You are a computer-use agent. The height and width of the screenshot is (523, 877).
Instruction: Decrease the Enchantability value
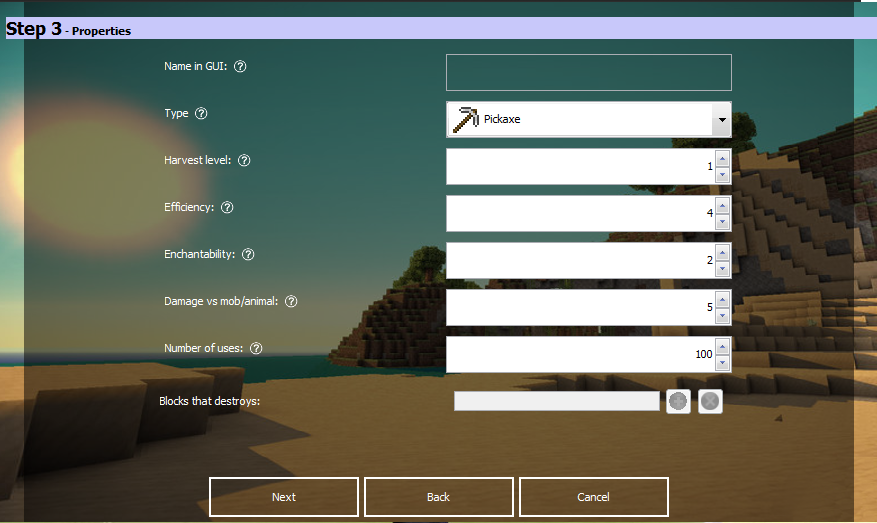pyautogui.click(x=722, y=268)
